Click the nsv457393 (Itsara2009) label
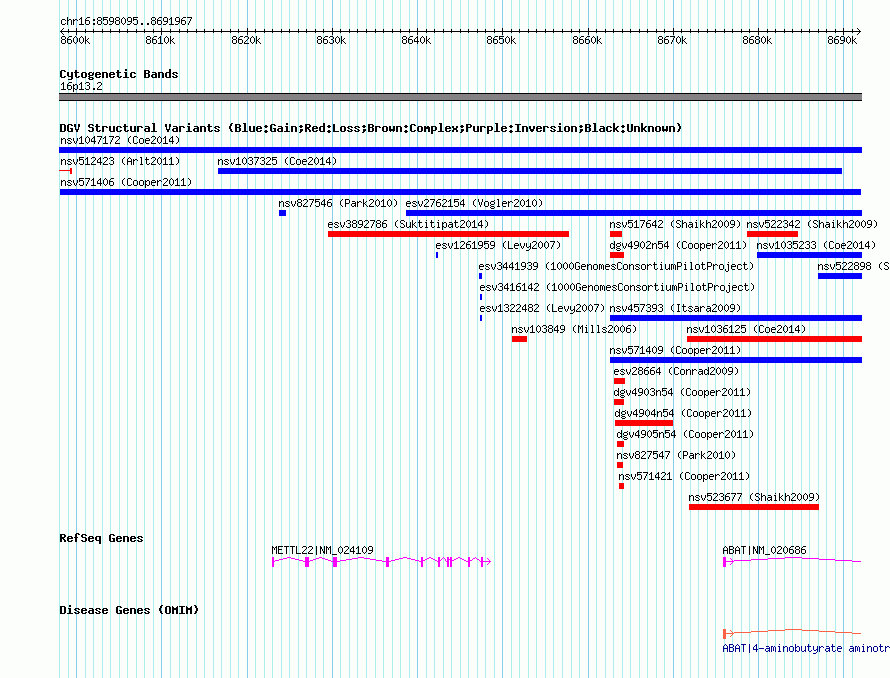Screen dimensions: 890x678 [675, 308]
